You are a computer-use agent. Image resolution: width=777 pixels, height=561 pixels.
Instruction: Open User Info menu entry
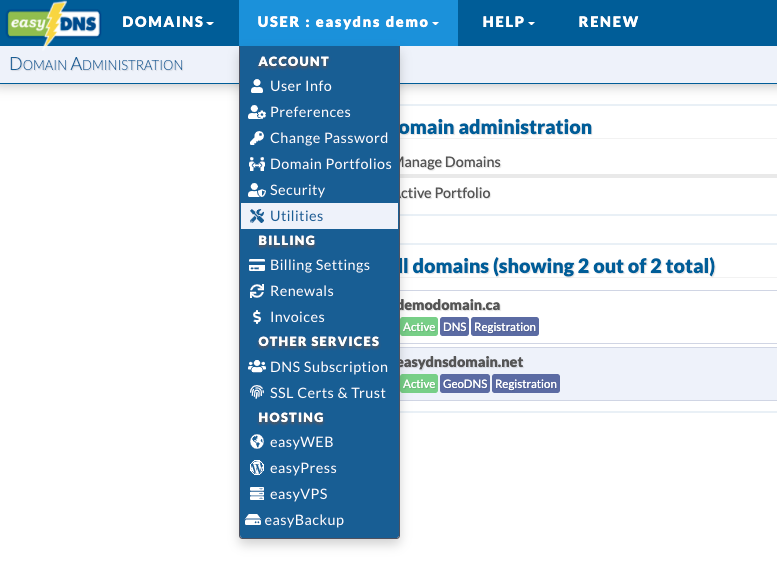[x=319, y=86]
